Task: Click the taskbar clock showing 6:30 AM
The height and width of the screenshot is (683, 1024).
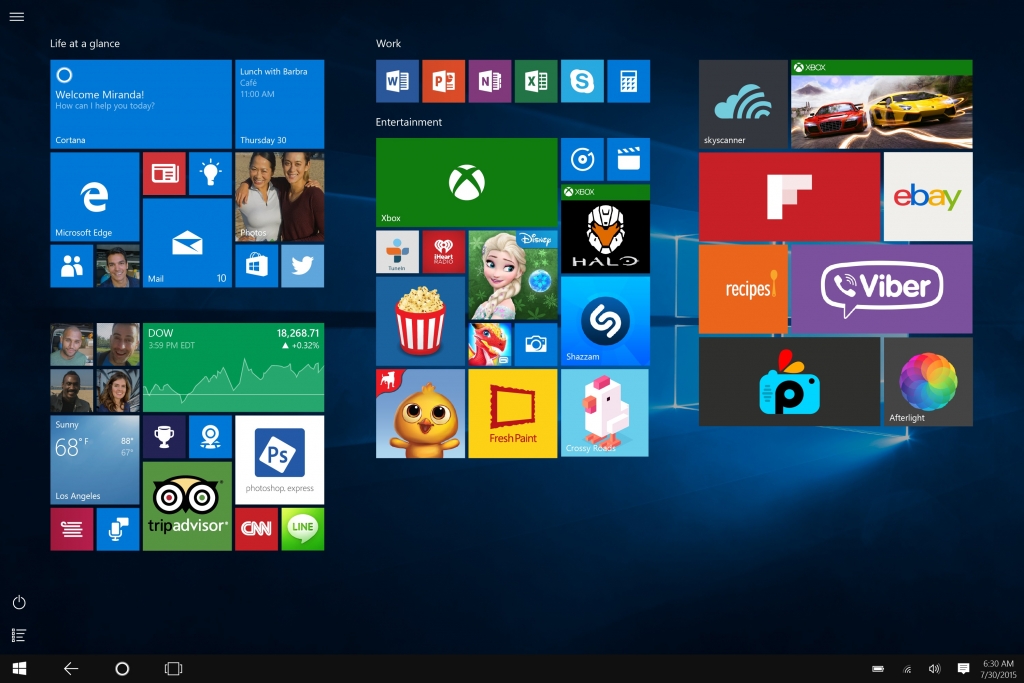Action: 999,669
